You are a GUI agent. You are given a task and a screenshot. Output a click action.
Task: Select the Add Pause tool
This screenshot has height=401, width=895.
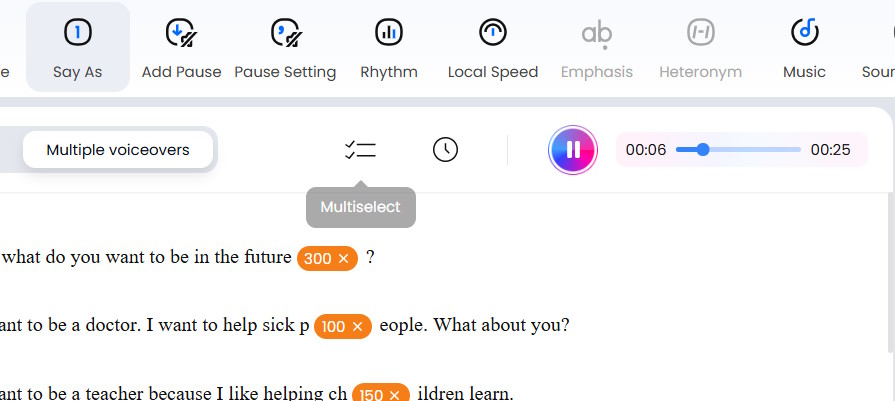(181, 33)
